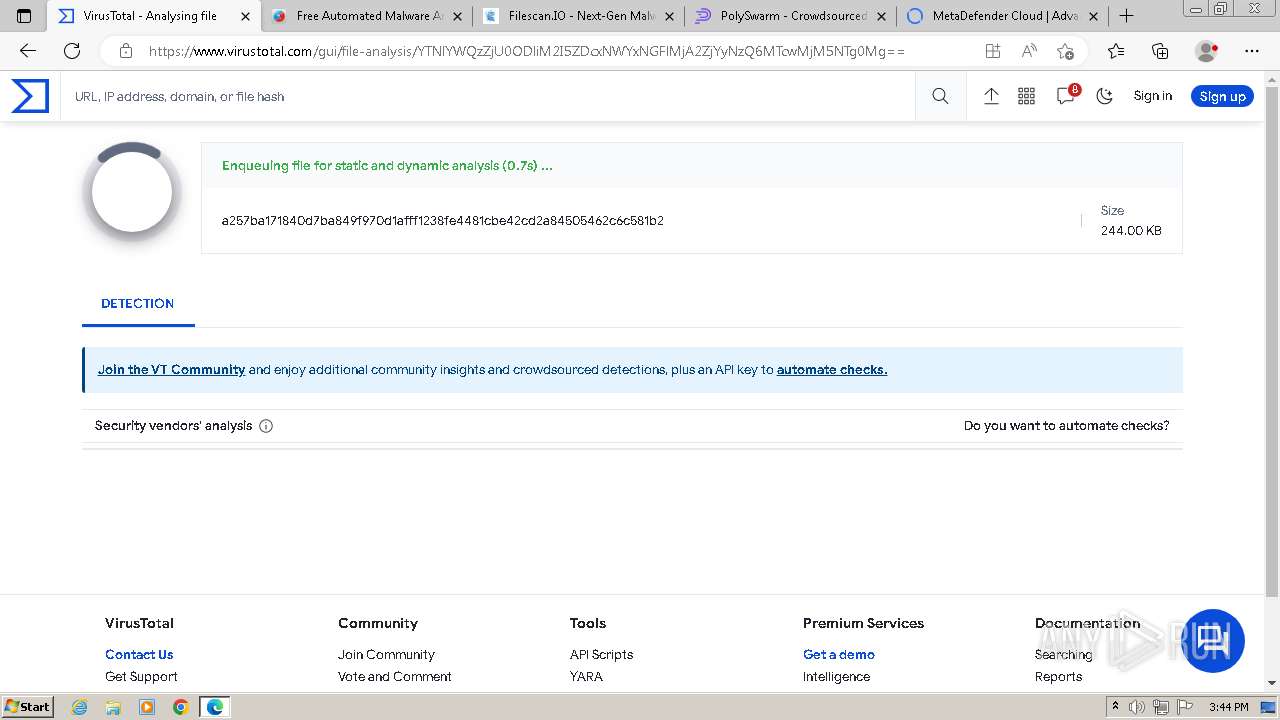Click the browser apps/extensions icon in address bar
Viewport: 1280px width, 720px height.
[x=992, y=51]
